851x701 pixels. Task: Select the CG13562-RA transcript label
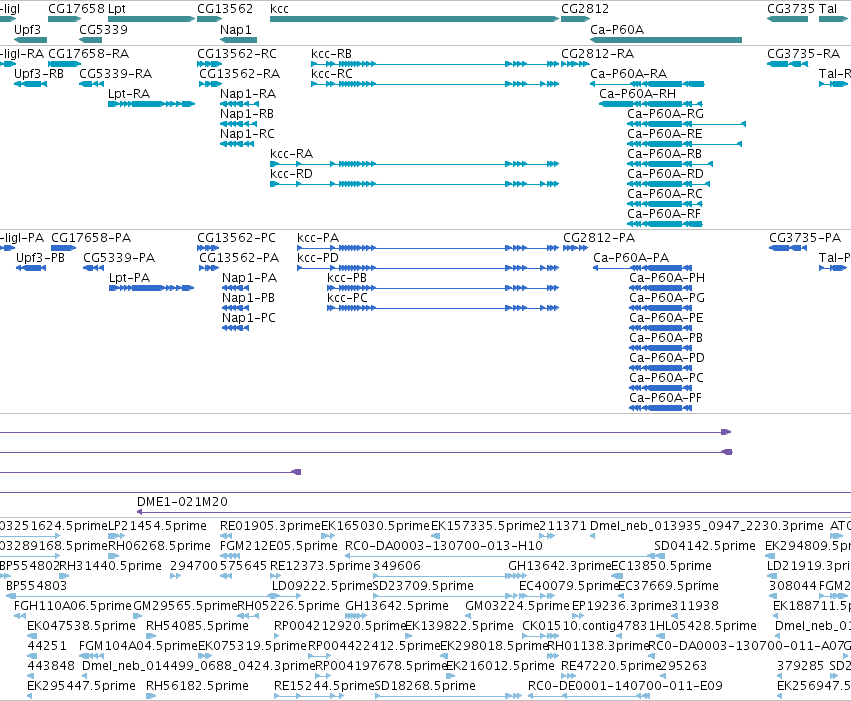(x=239, y=74)
